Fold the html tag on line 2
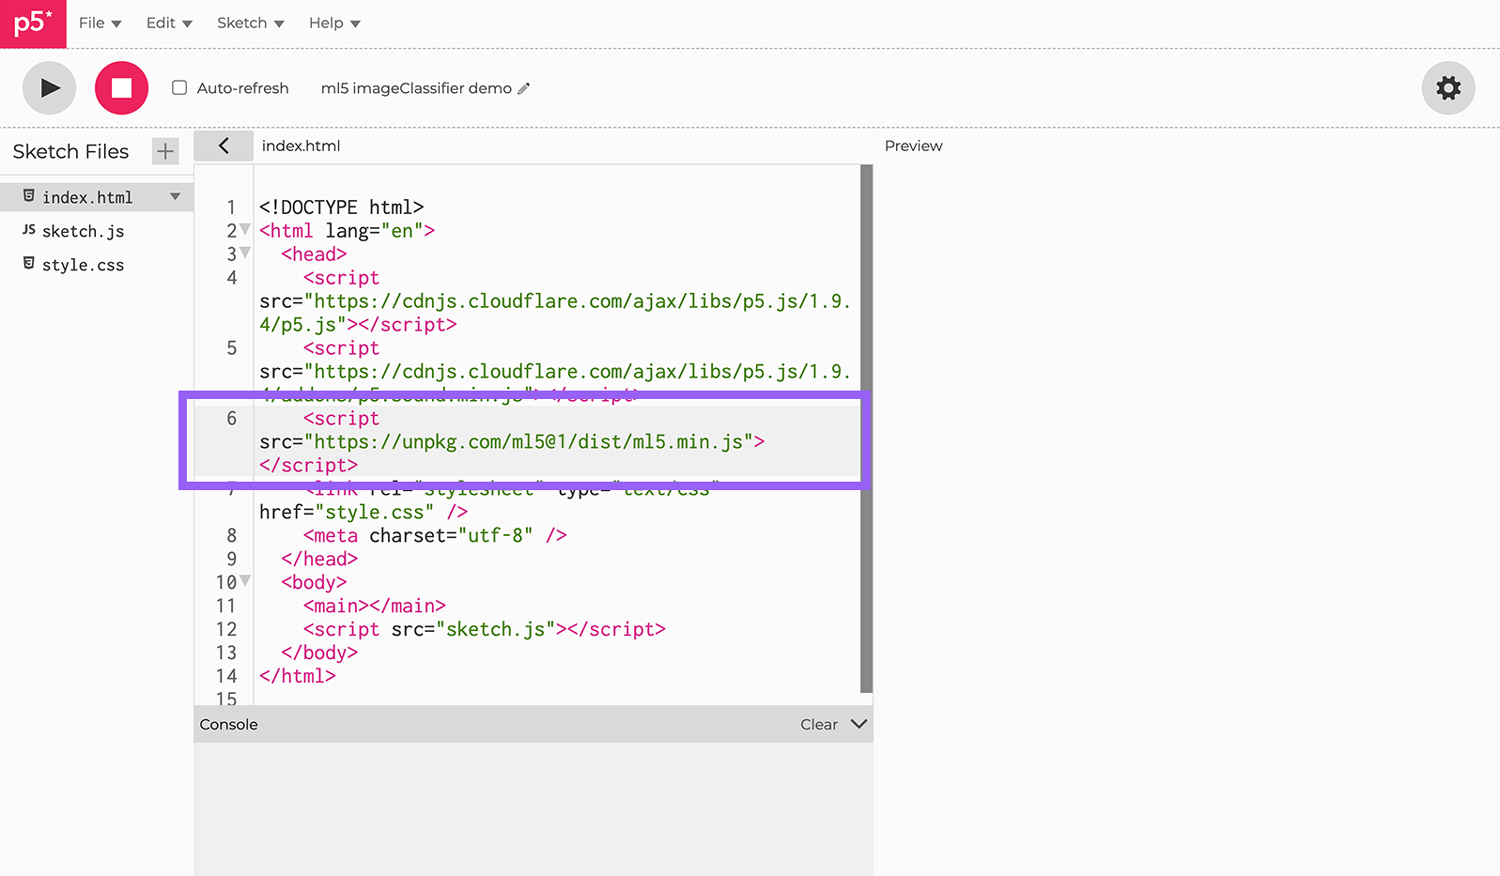Image resolution: width=1500 pixels, height=876 pixels. pos(245,230)
